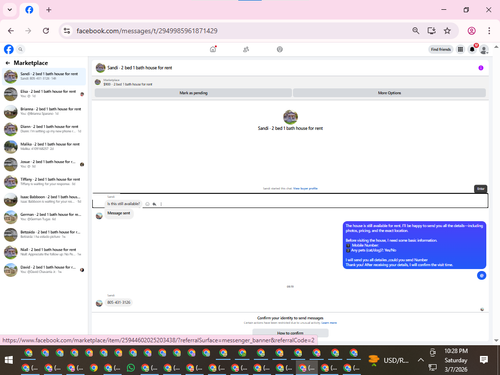This screenshot has height=375, width=500.
Task: Open the tab search dropdown chevron
Action: pos(10,10)
